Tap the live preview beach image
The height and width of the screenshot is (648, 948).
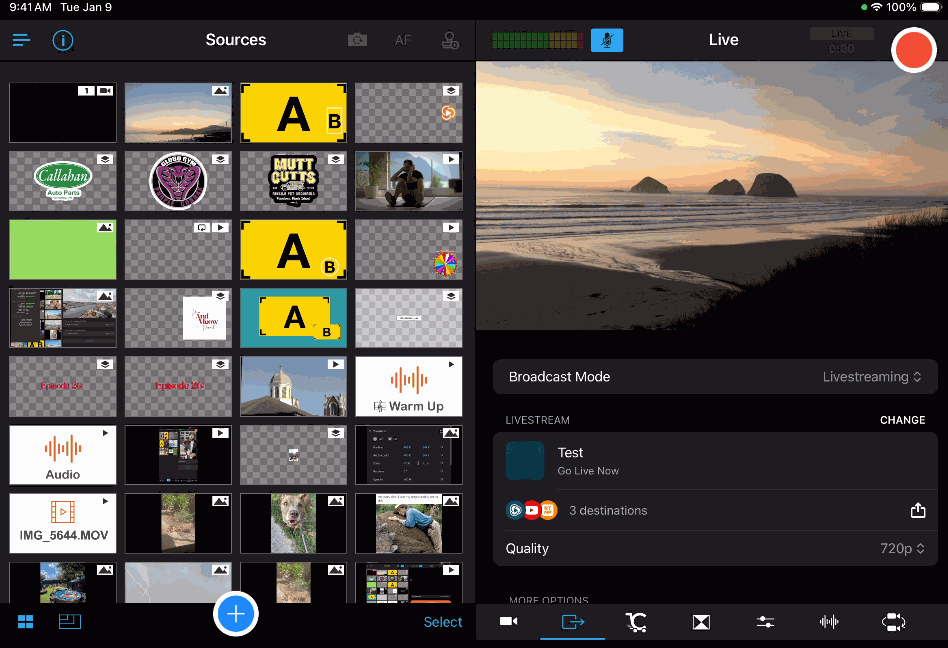(x=712, y=195)
